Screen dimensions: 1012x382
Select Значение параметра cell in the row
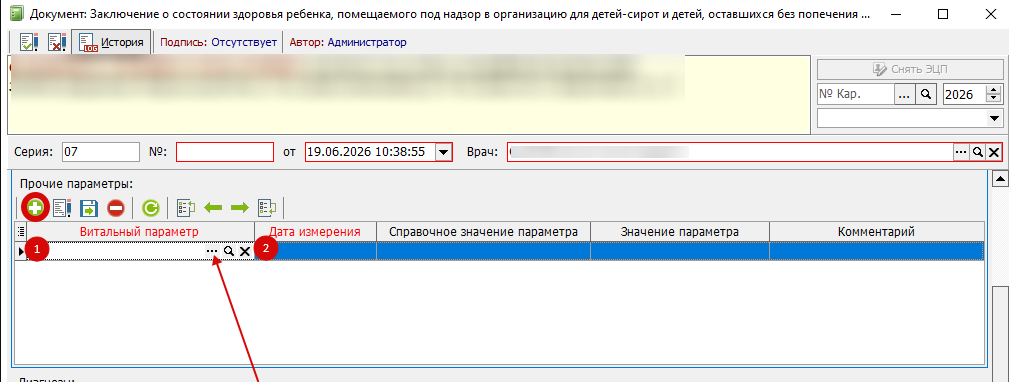point(680,251)
